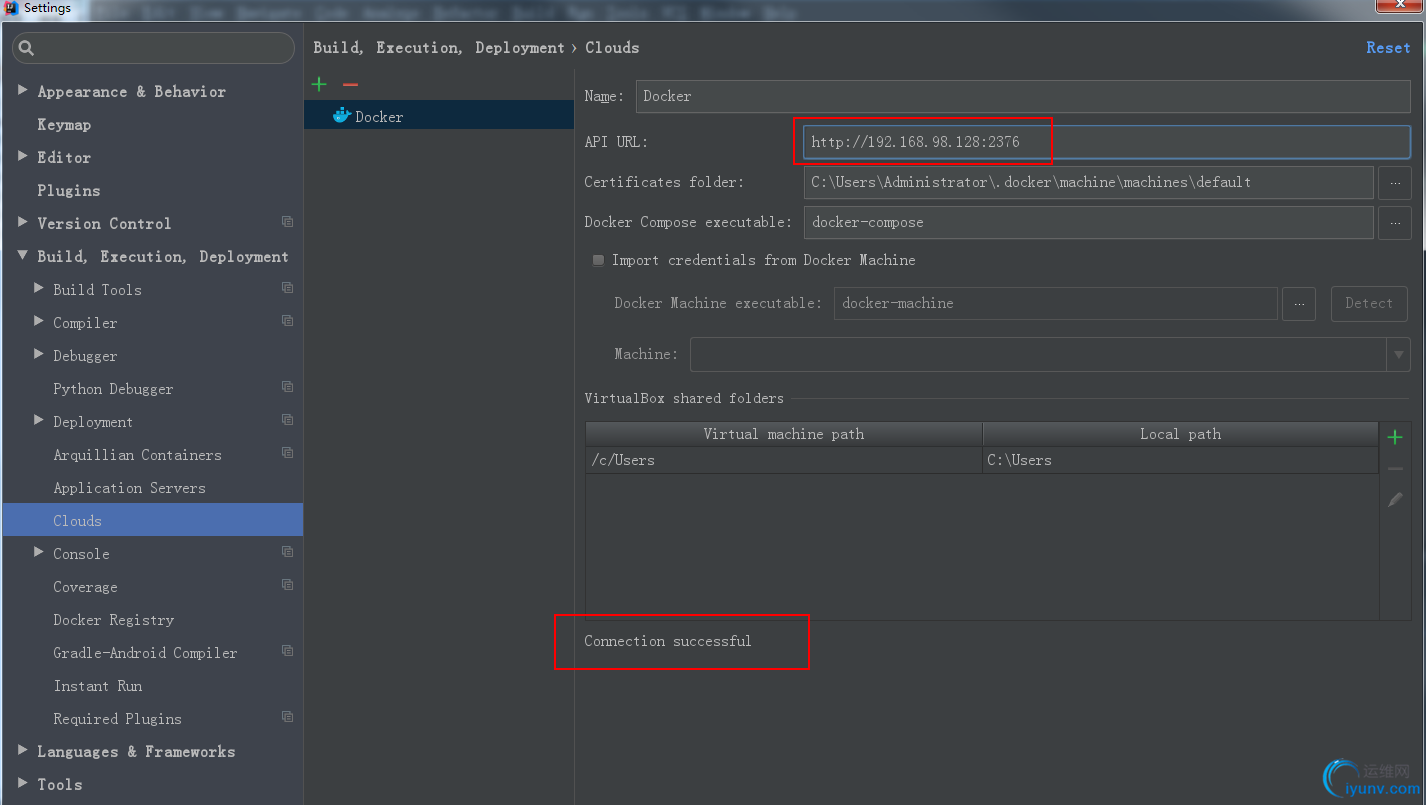Add shared folder with green plus icon
Image resolution: width=1426 pixels, height=805 pixels.
pos(1395,437)
